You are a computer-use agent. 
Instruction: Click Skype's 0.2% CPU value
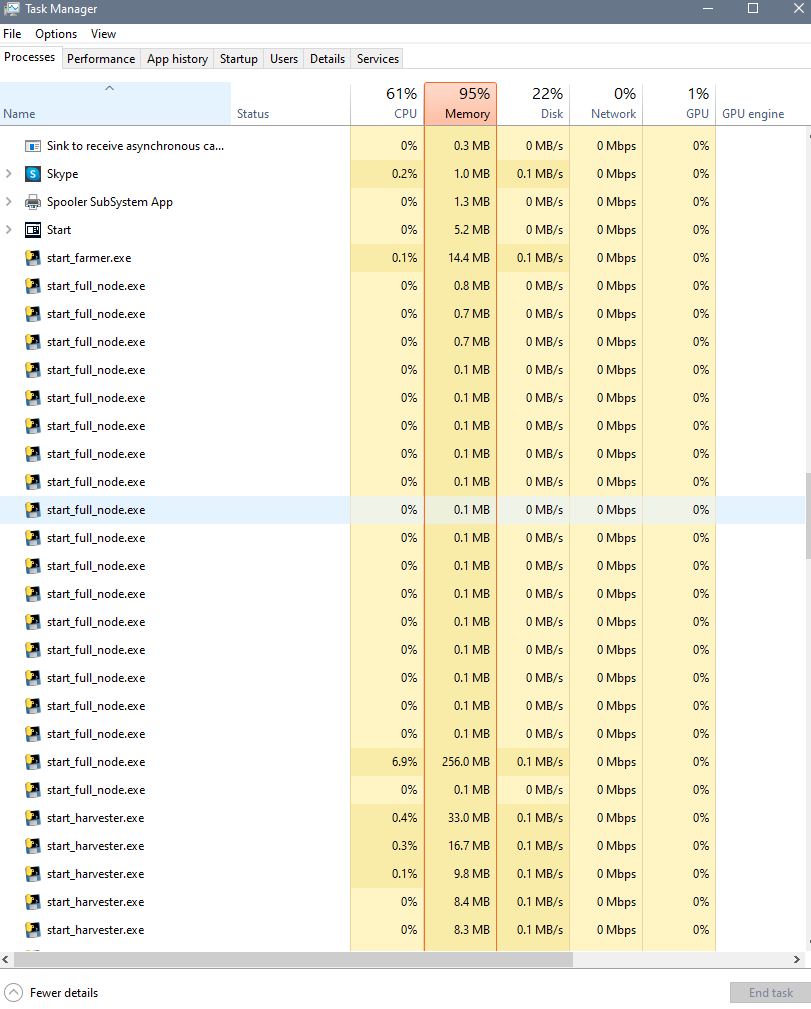click(x=404, y=174)
